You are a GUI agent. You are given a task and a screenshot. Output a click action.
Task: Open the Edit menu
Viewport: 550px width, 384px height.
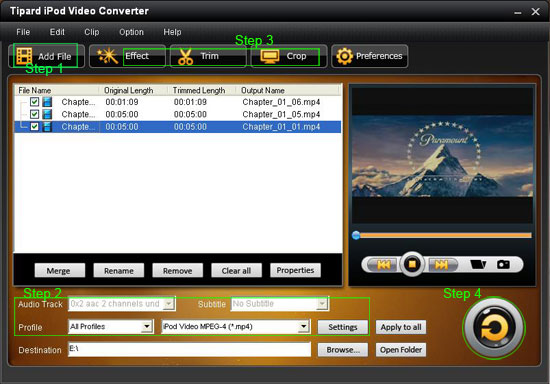[x=57, y=32]
